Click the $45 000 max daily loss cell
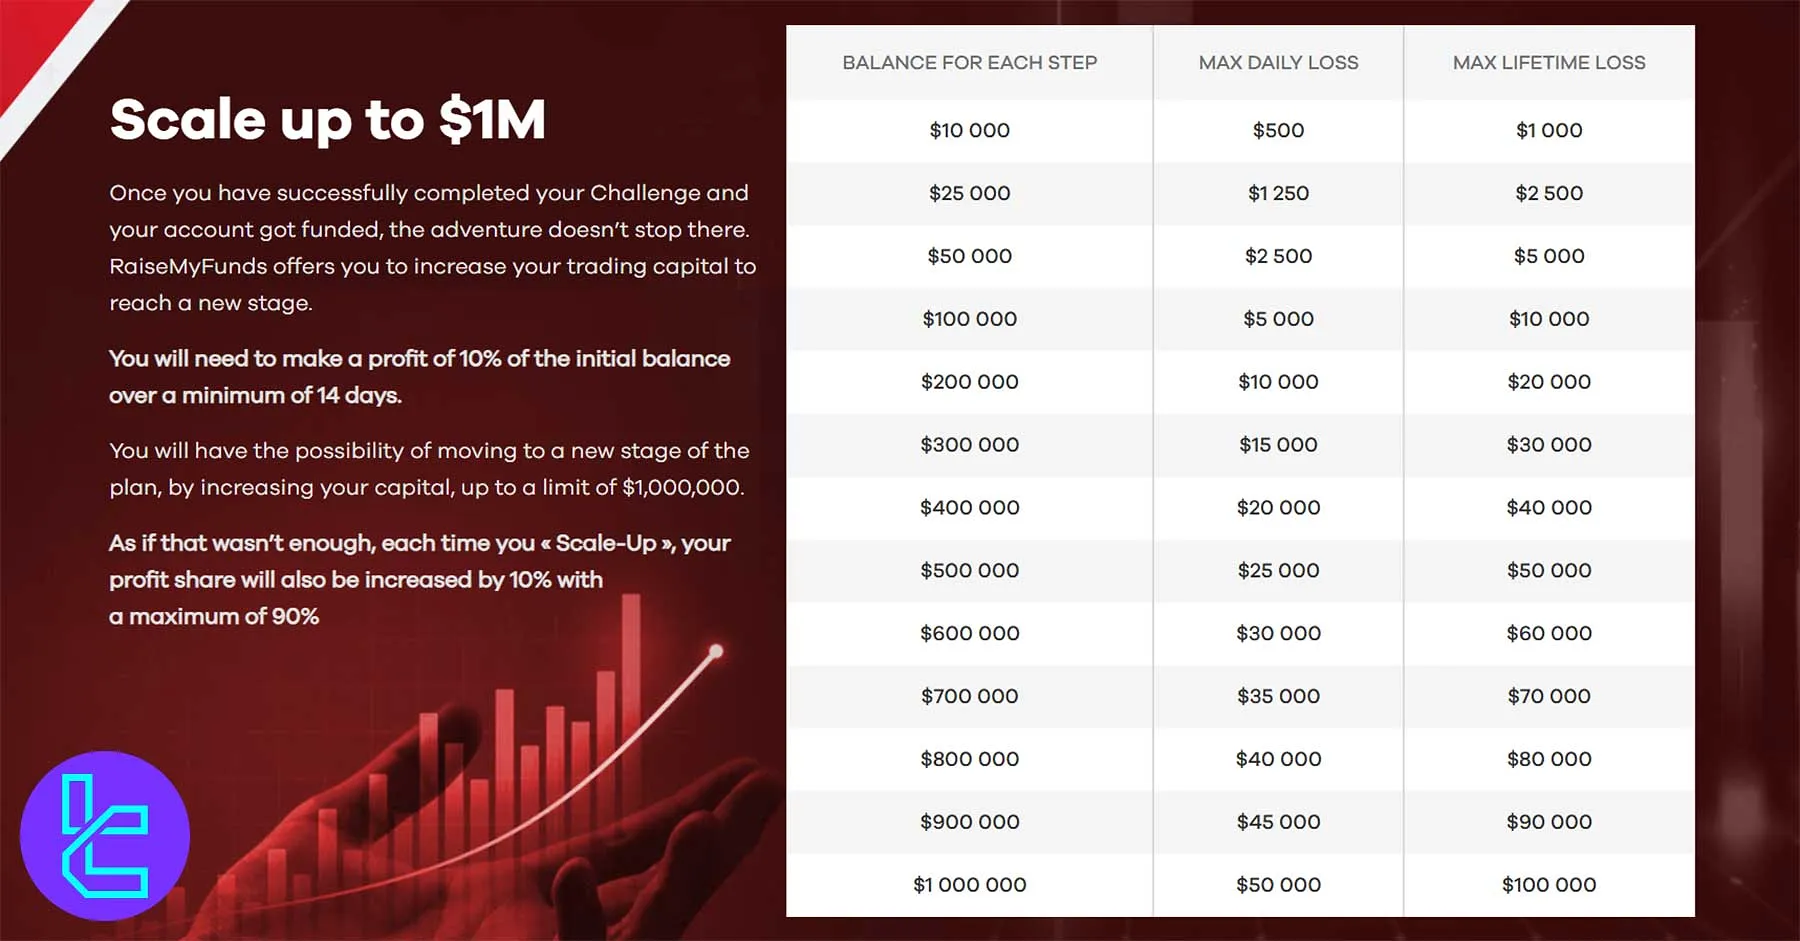 pos(1278,821)
